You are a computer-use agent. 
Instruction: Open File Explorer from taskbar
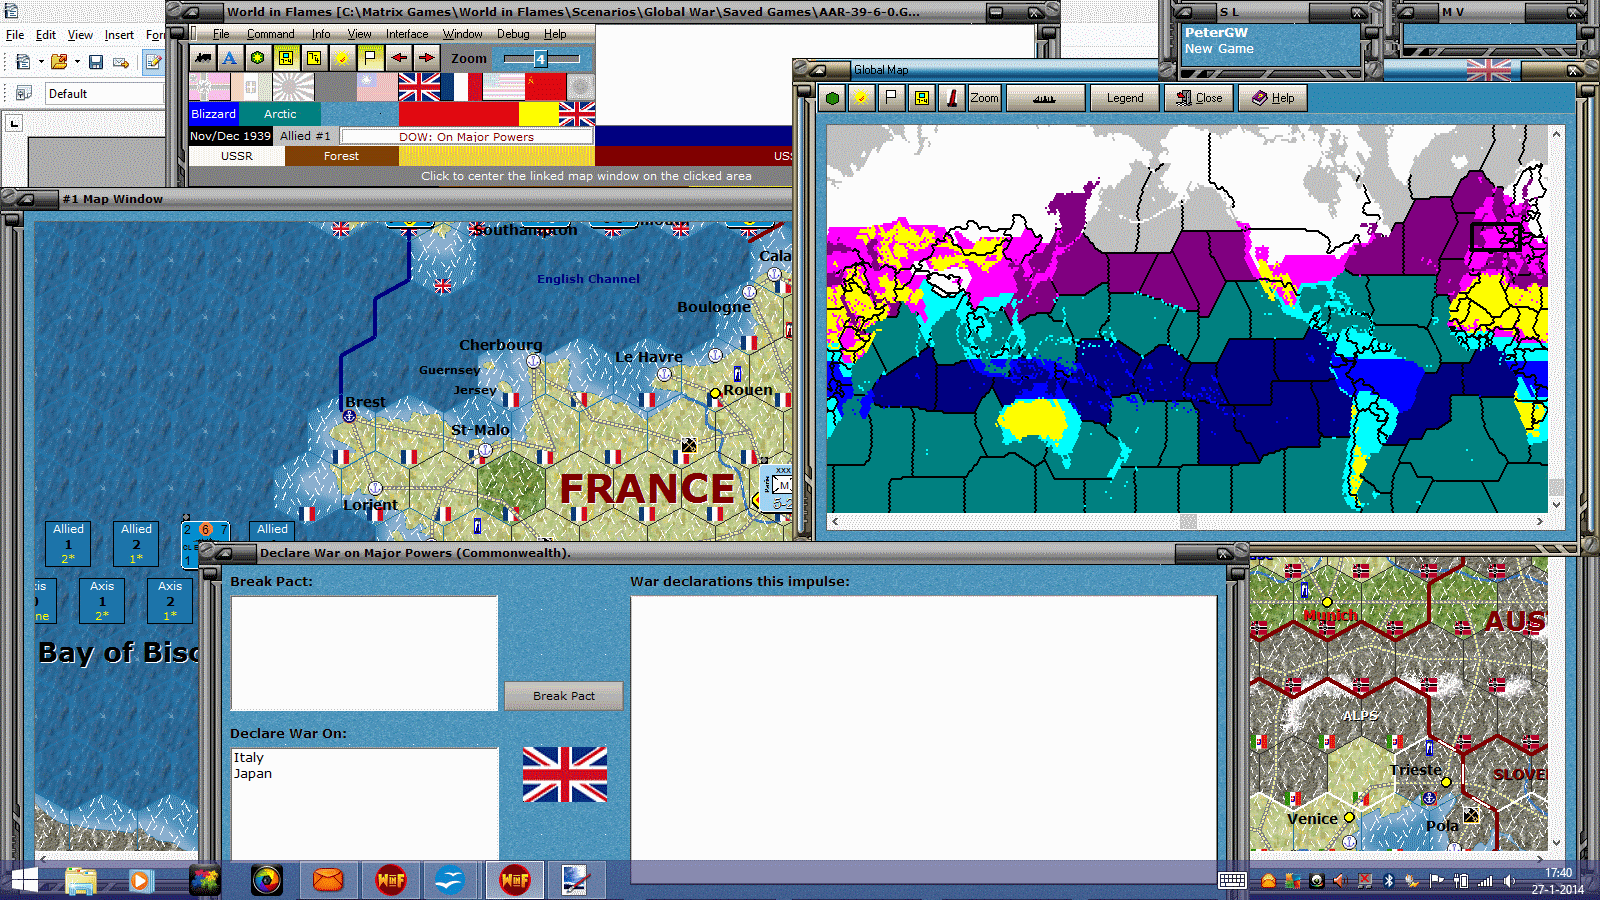point(80,880)
